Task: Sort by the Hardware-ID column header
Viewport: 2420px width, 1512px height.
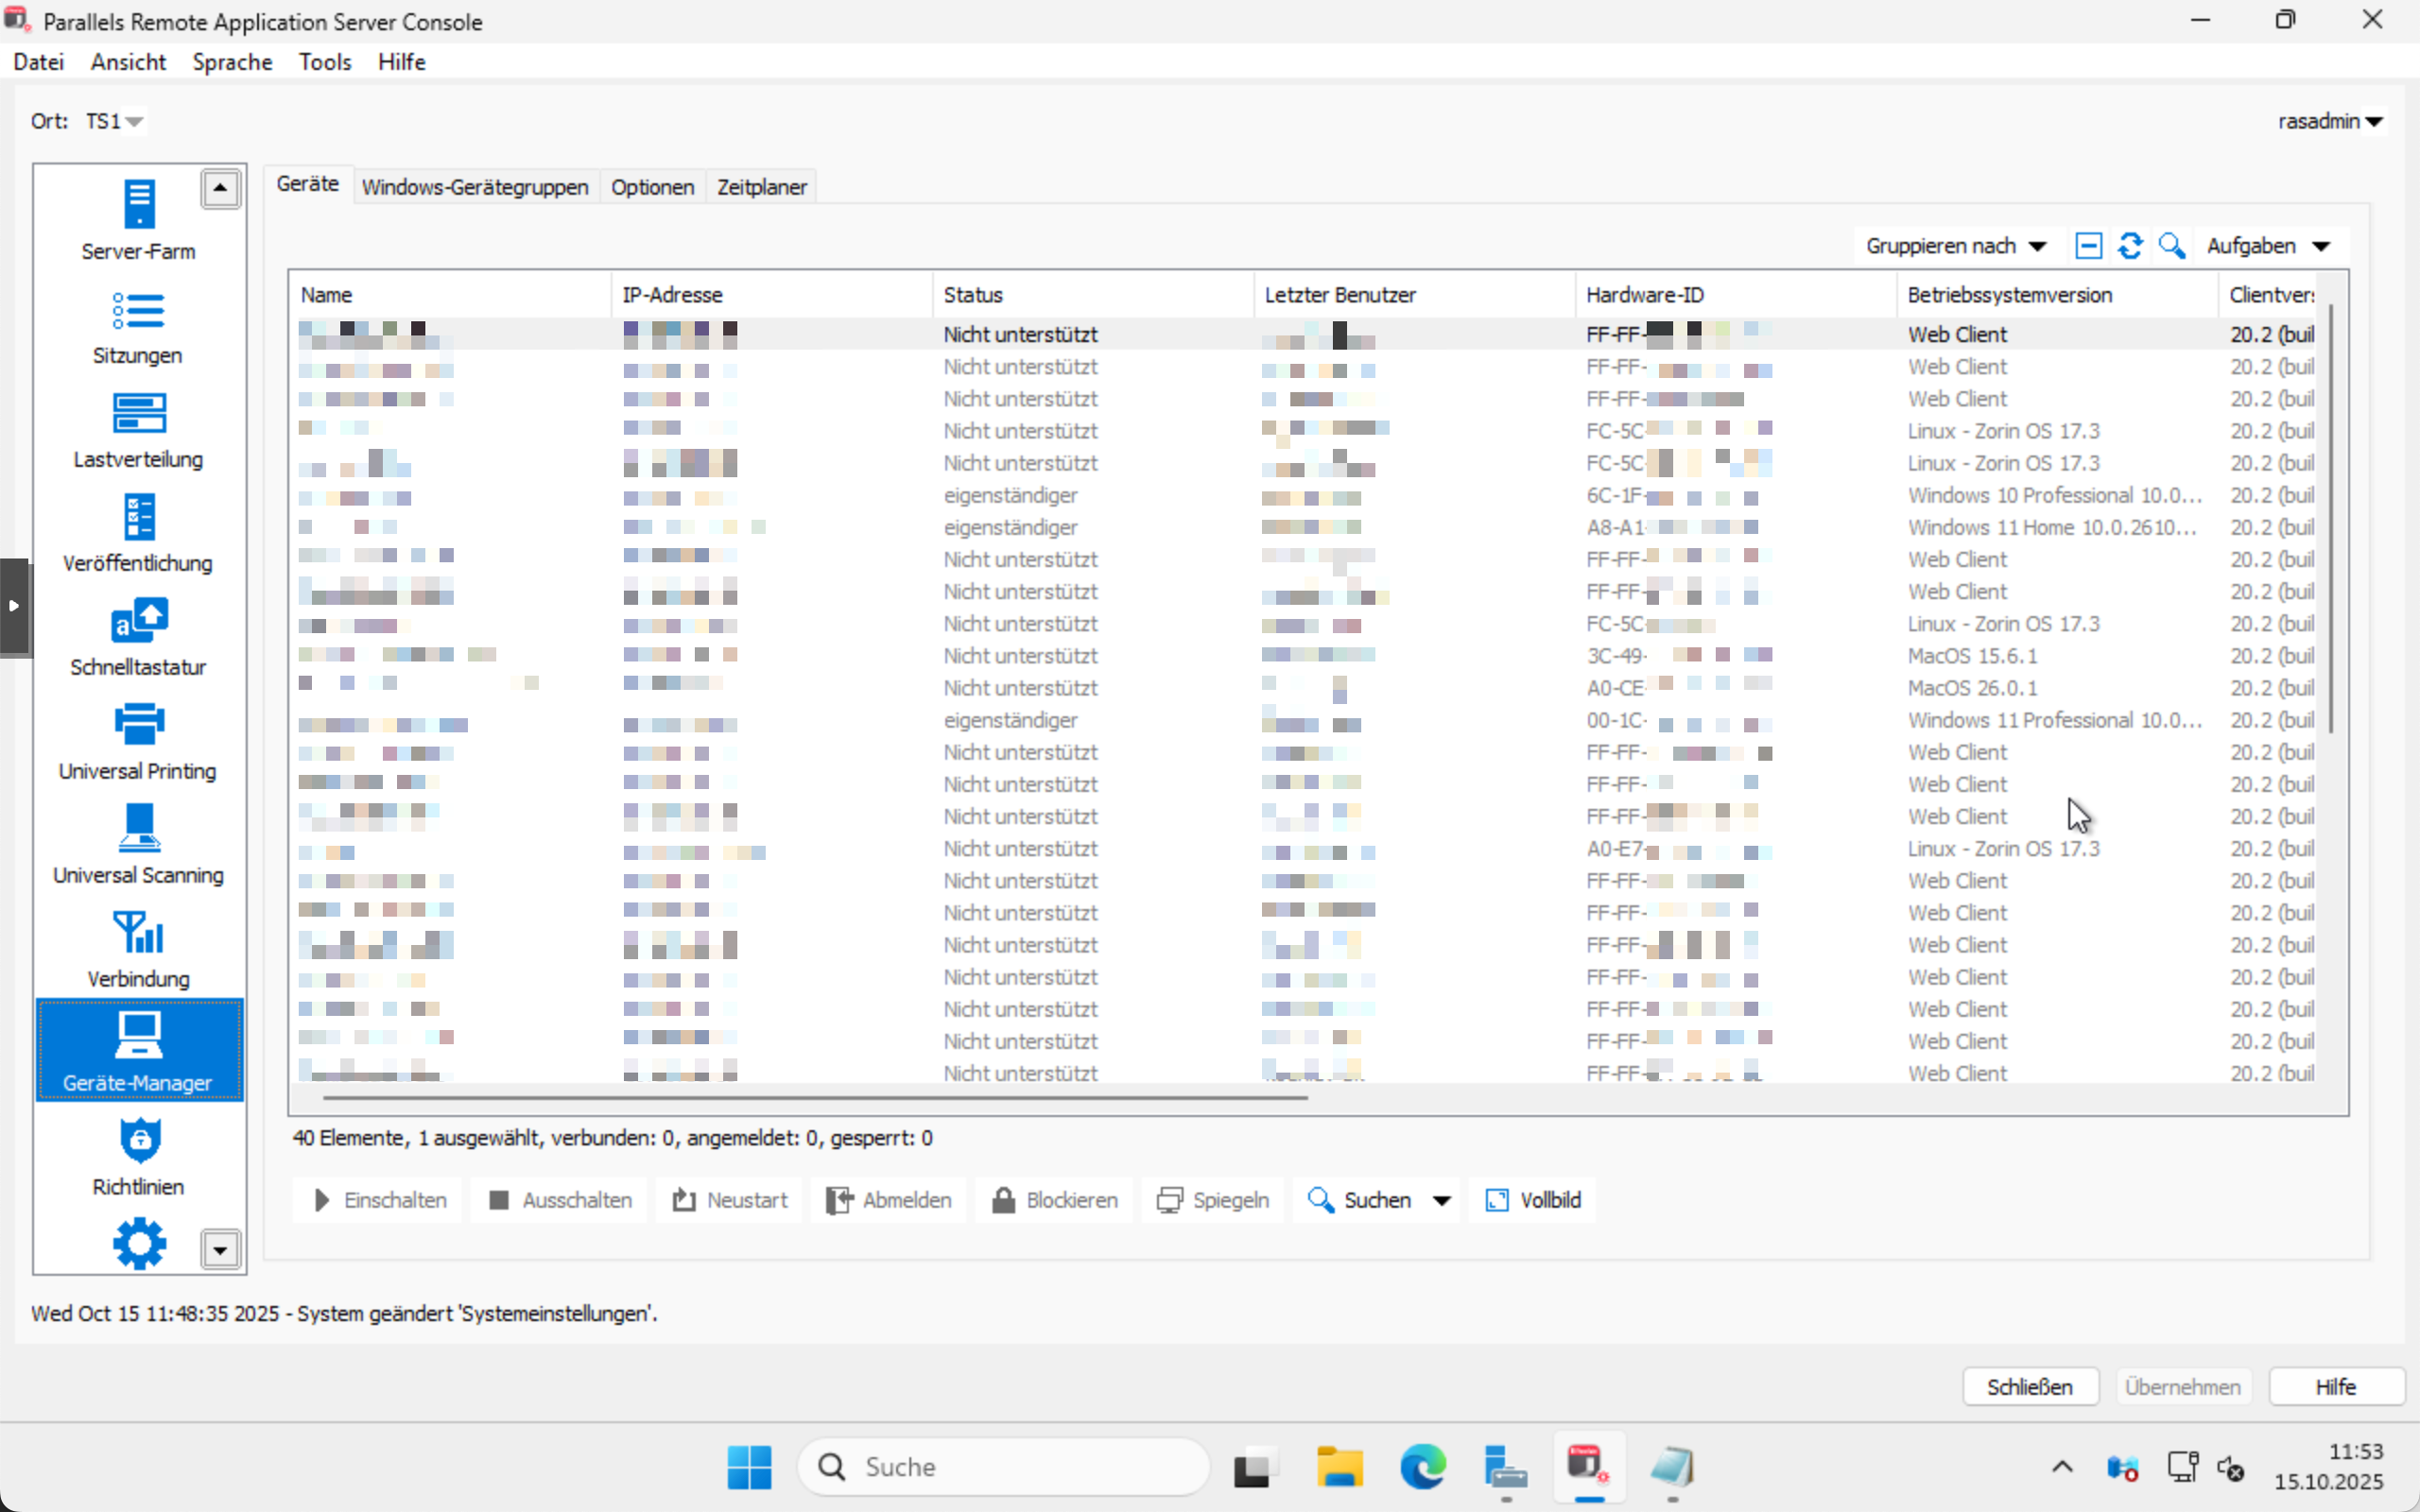Action: point(1644,295)
